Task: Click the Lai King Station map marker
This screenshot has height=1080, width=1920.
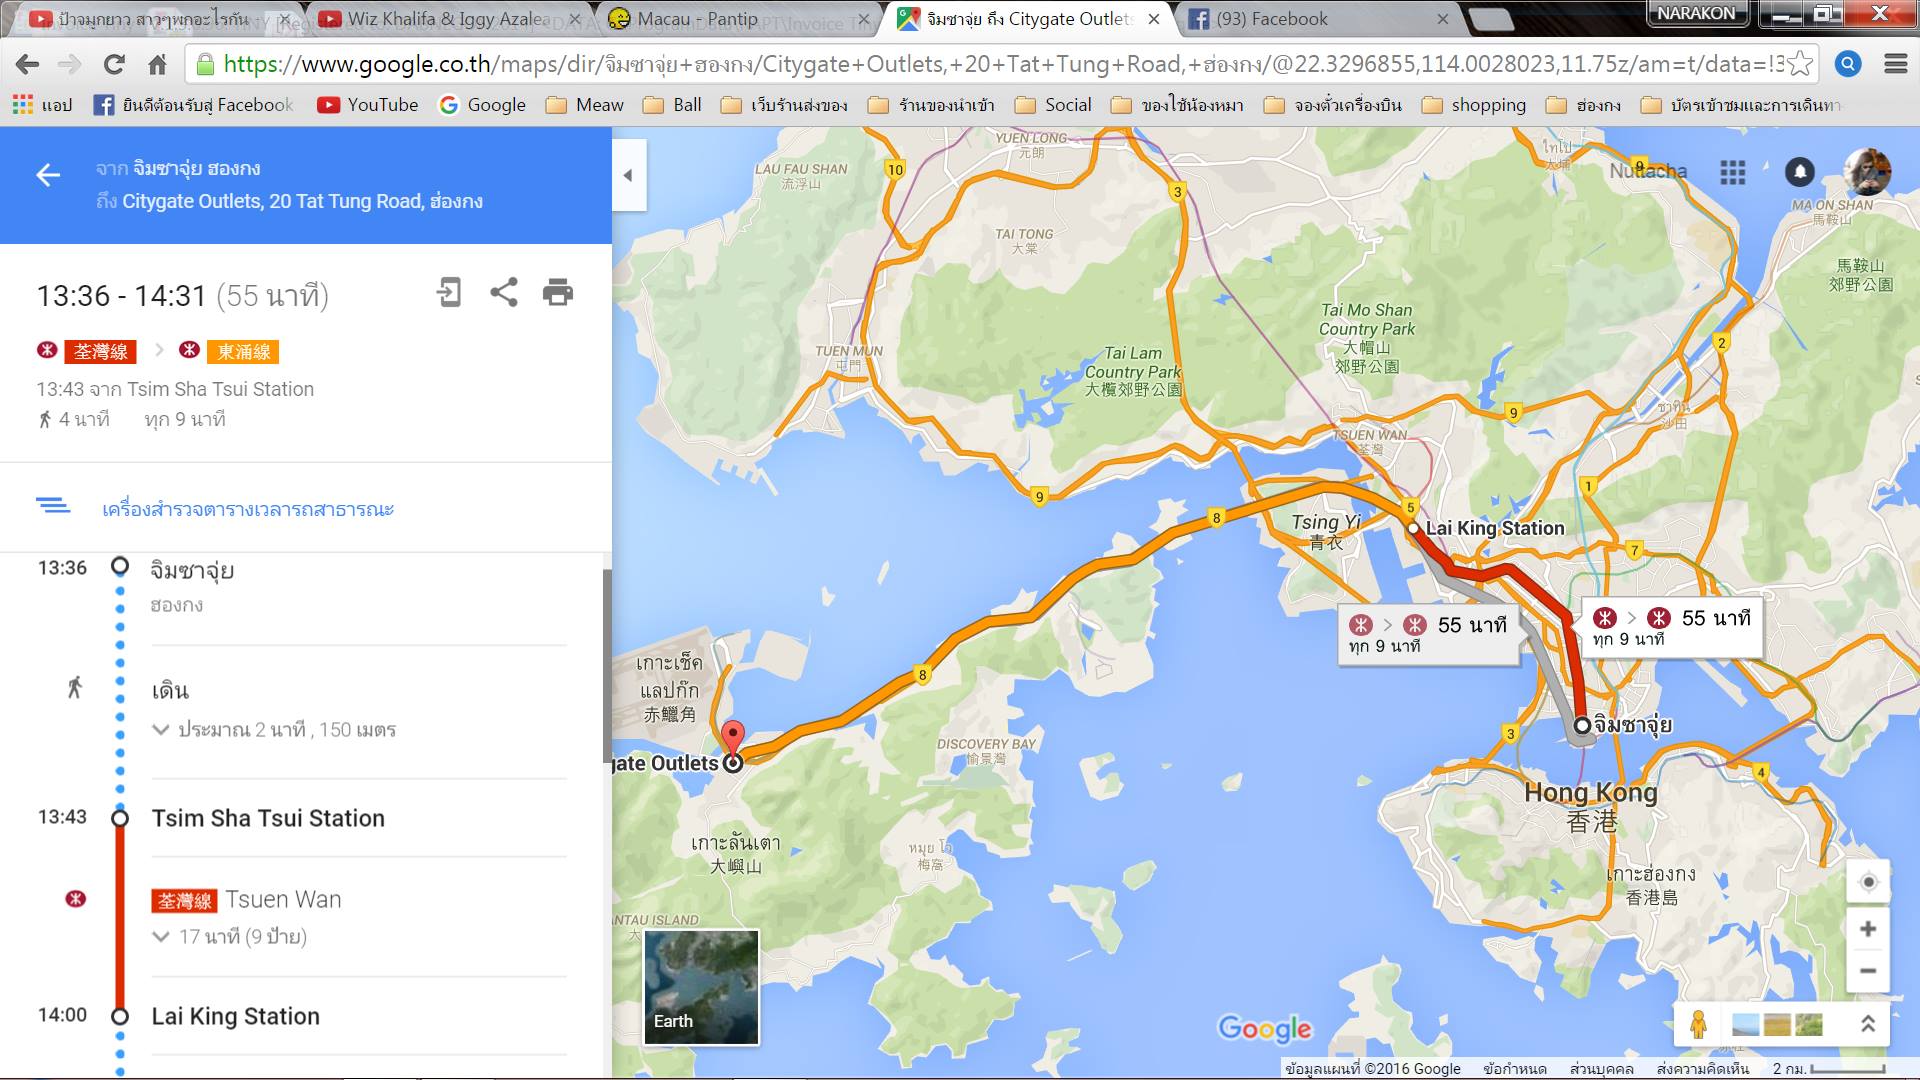Action: point(1413,528)
